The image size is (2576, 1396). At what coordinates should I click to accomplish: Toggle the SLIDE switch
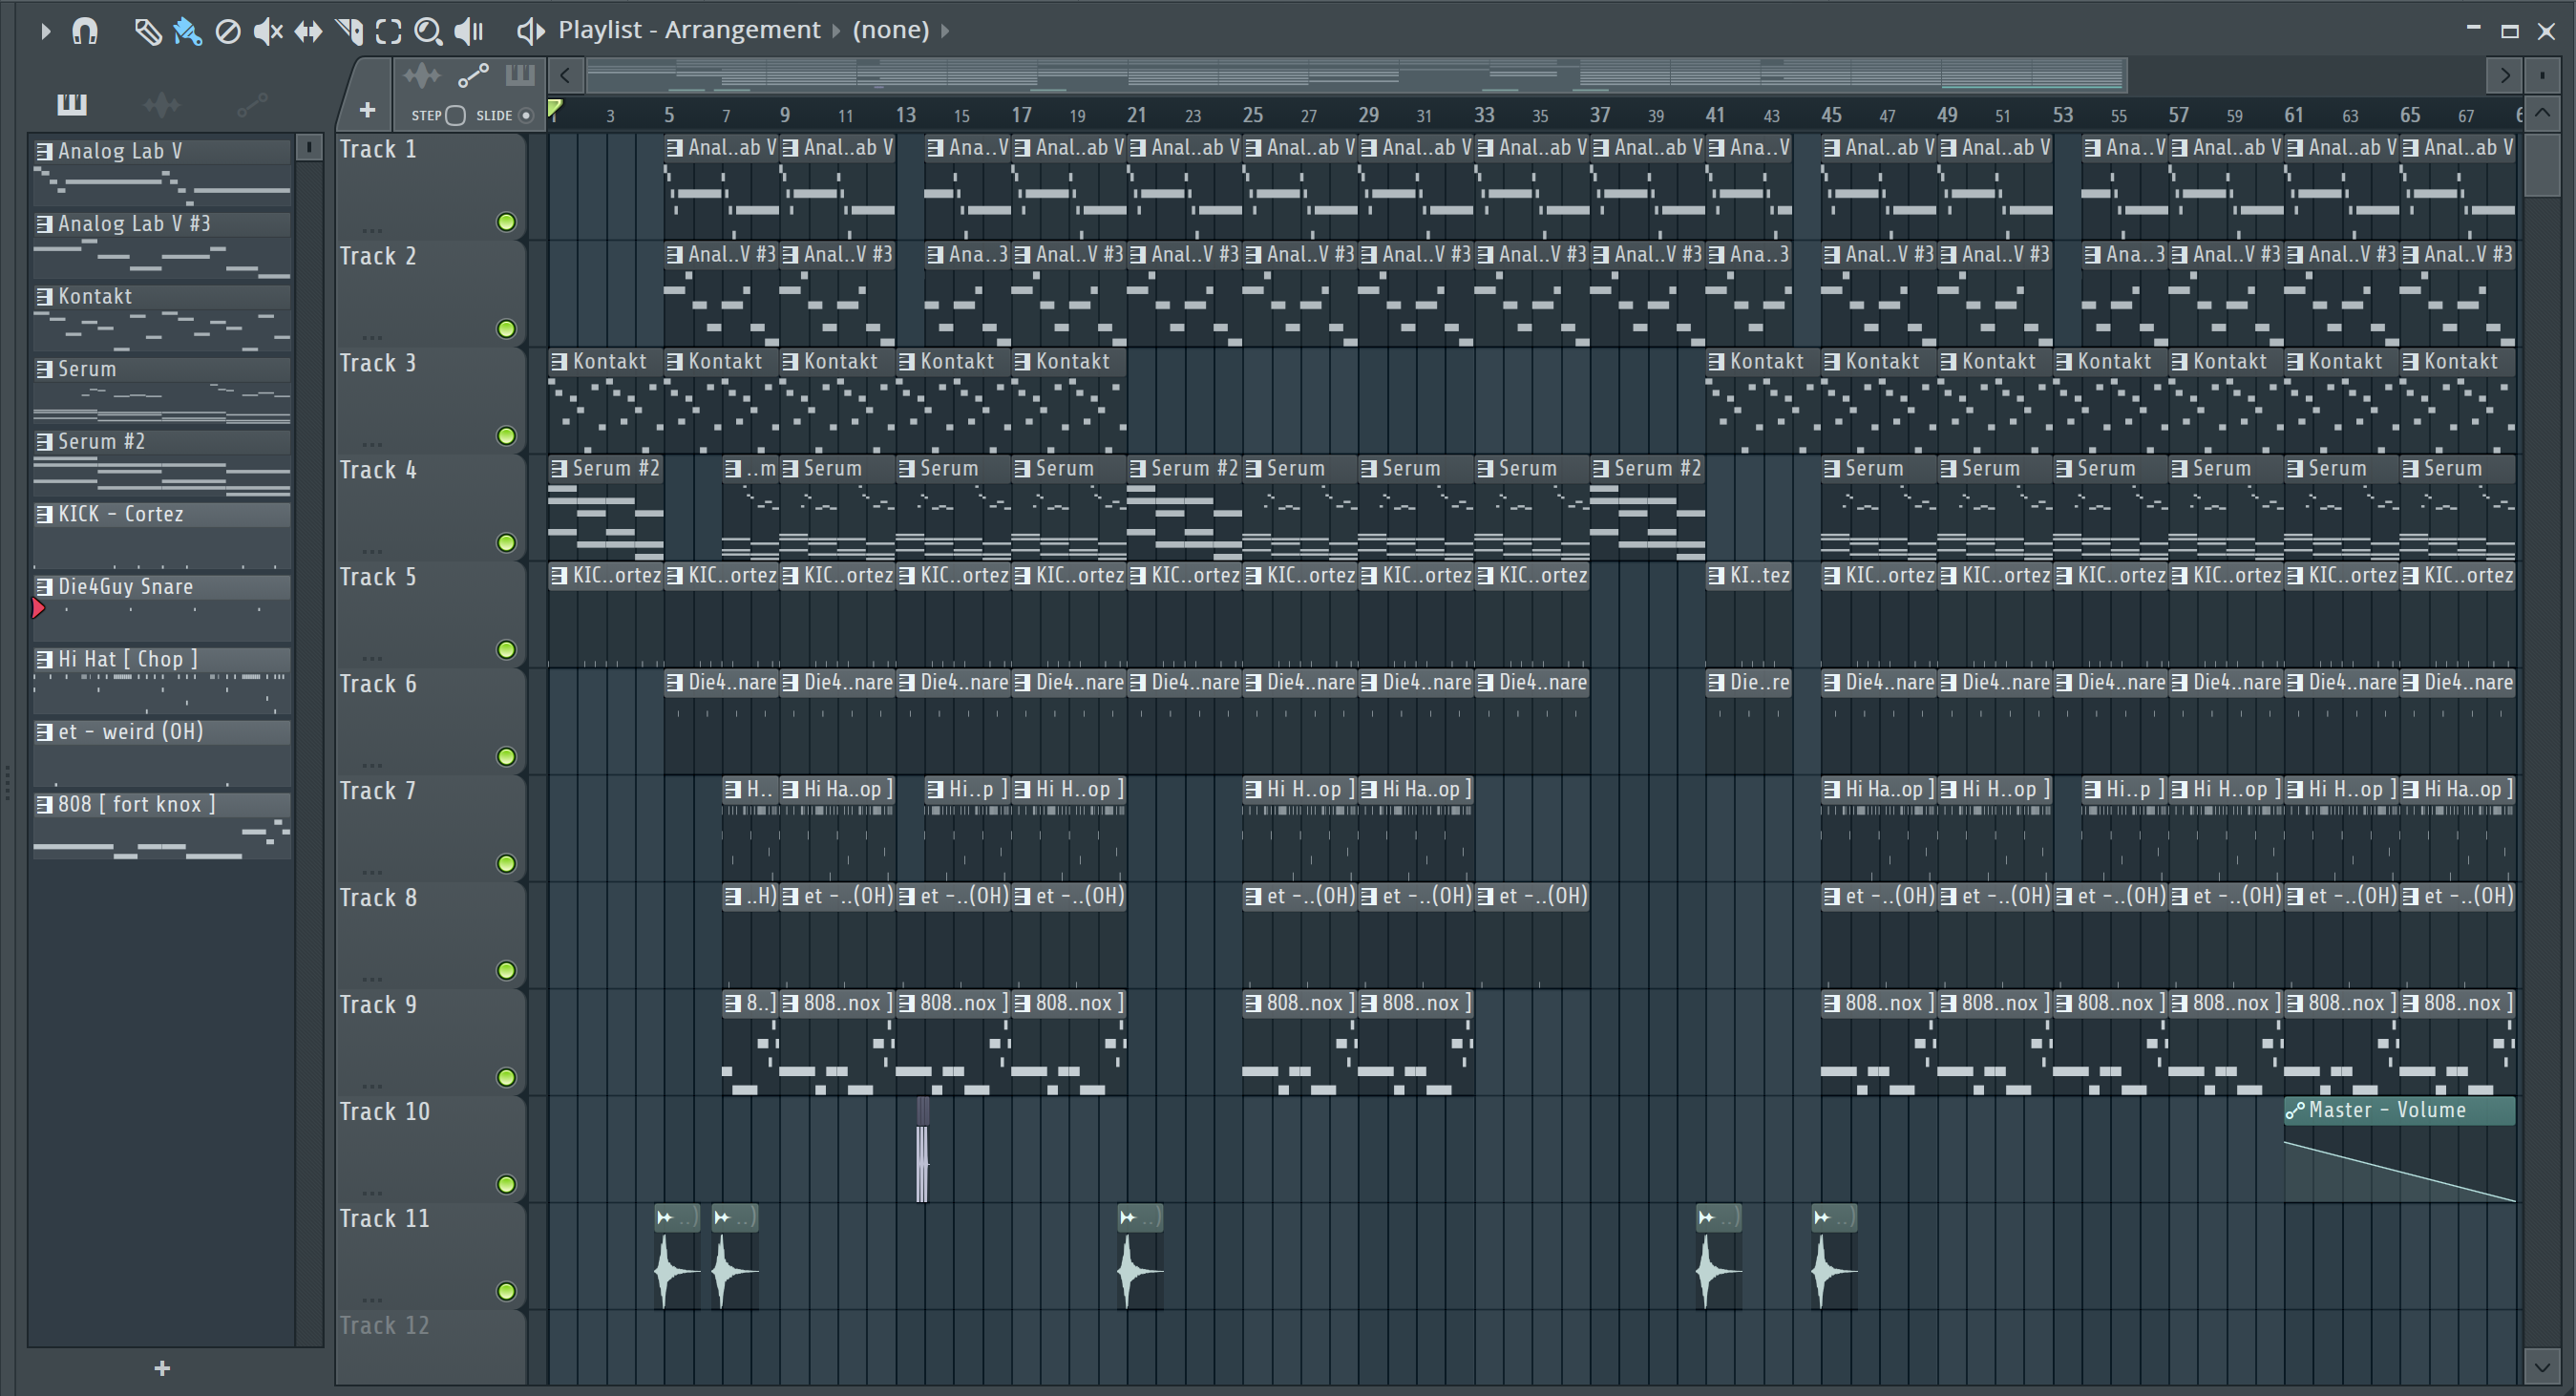click(x=526, y=115)
